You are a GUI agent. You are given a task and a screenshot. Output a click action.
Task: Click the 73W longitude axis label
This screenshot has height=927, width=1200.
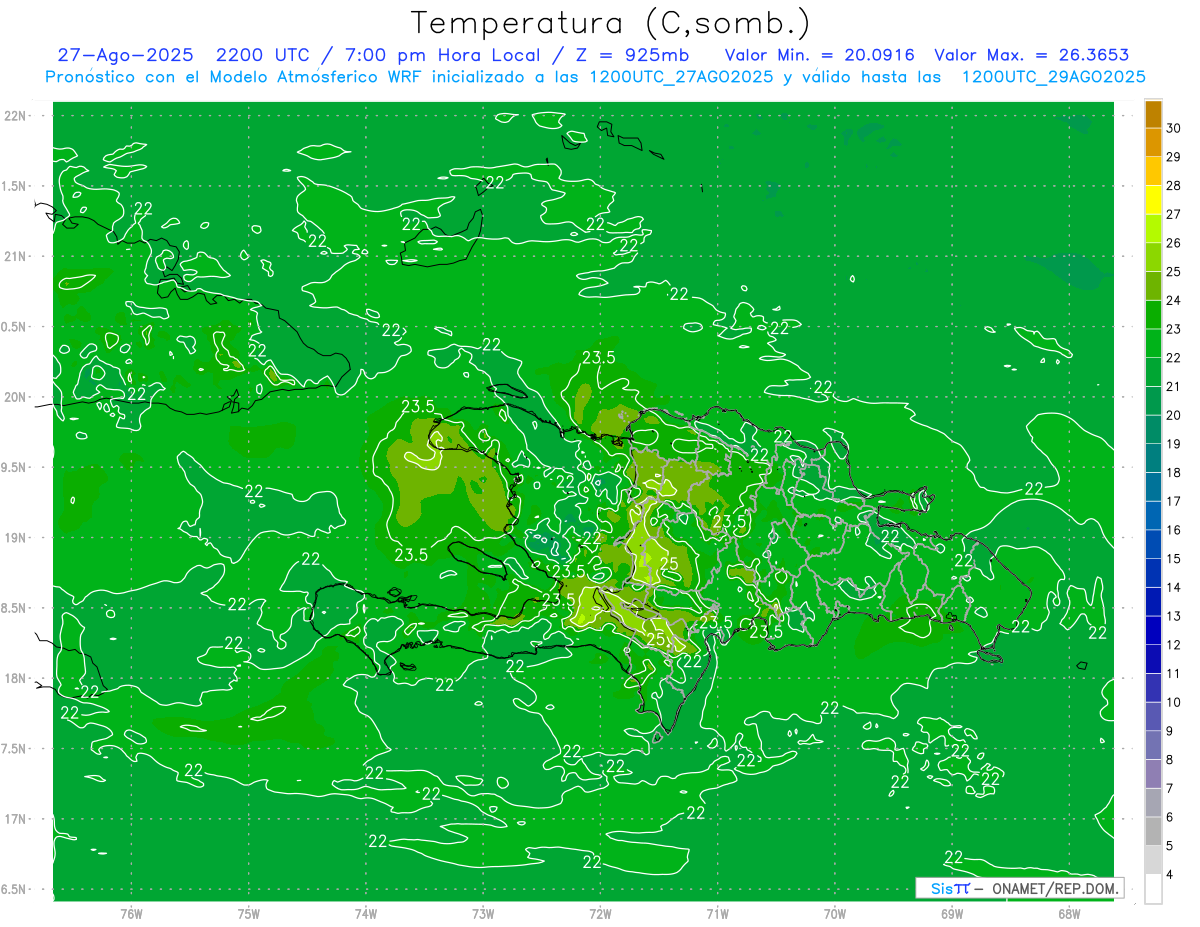coord(483,914)
